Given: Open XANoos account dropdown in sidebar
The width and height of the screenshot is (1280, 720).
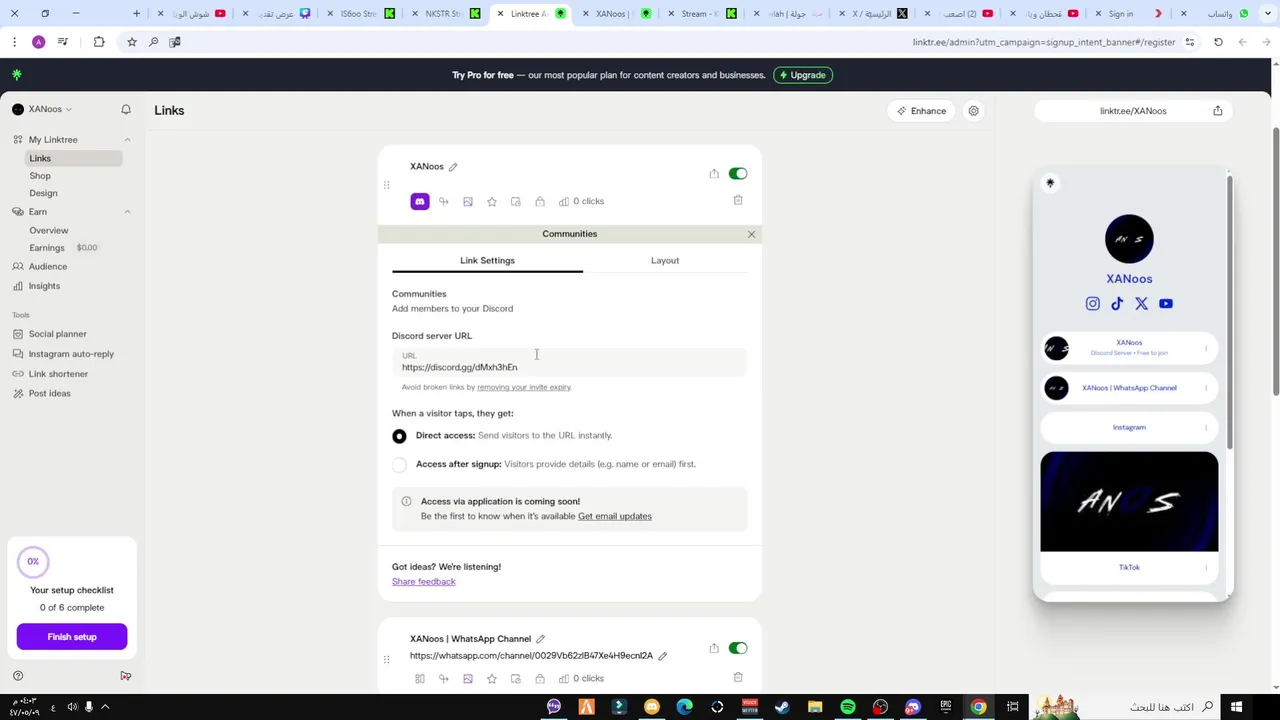Looking at the screenshot, I should point(42,109).
